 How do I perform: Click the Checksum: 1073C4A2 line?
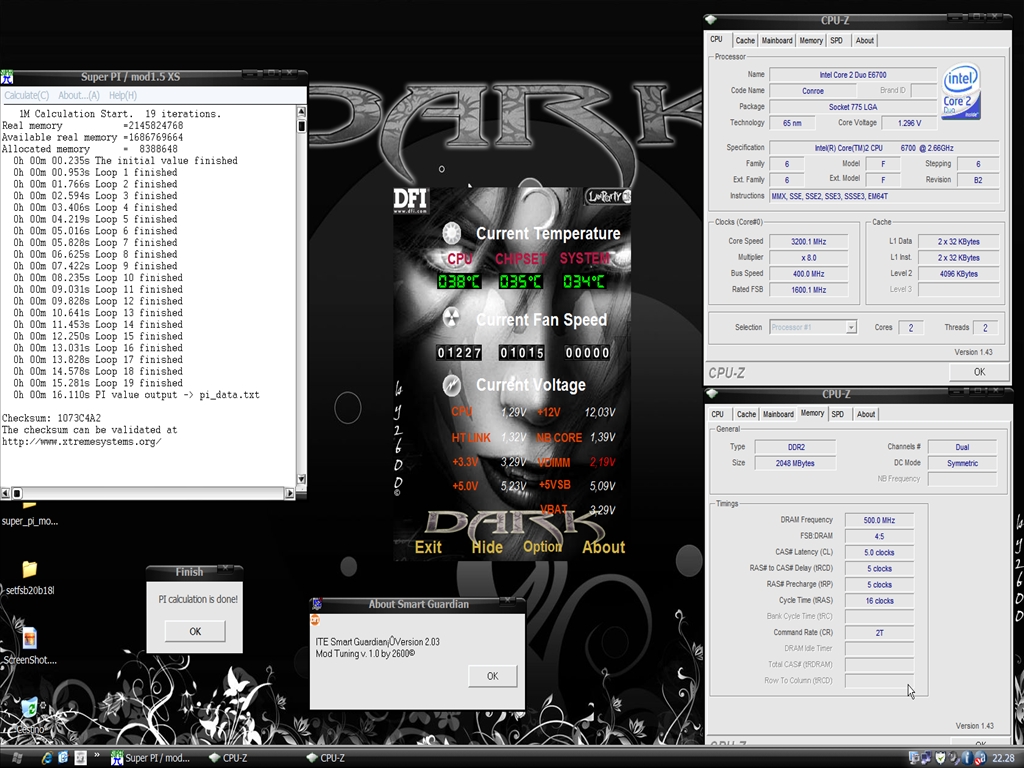[51, 418]
